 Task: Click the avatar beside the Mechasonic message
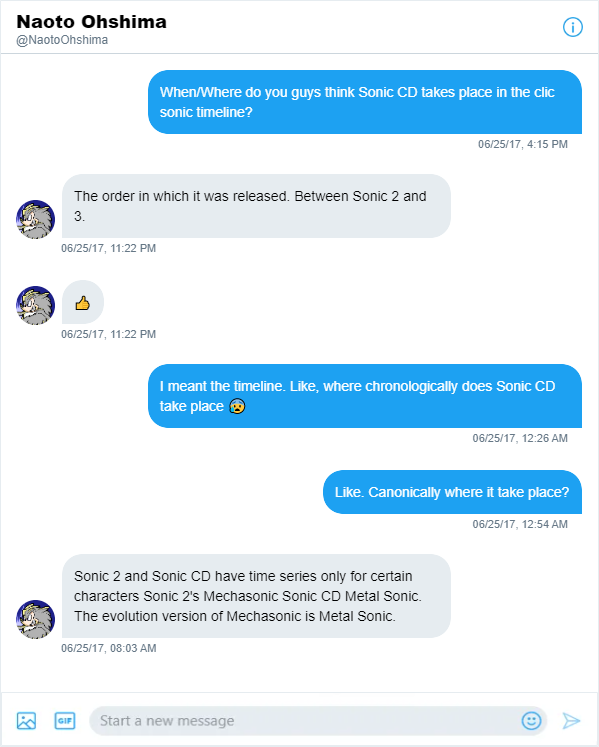click(35, 619)
